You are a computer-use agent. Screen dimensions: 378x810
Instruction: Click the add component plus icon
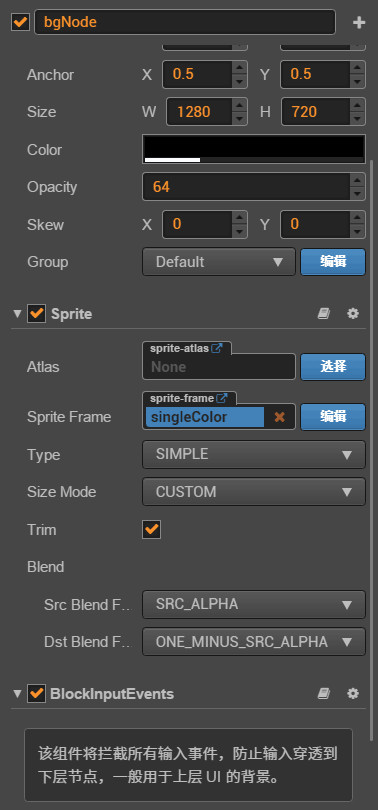359,23
